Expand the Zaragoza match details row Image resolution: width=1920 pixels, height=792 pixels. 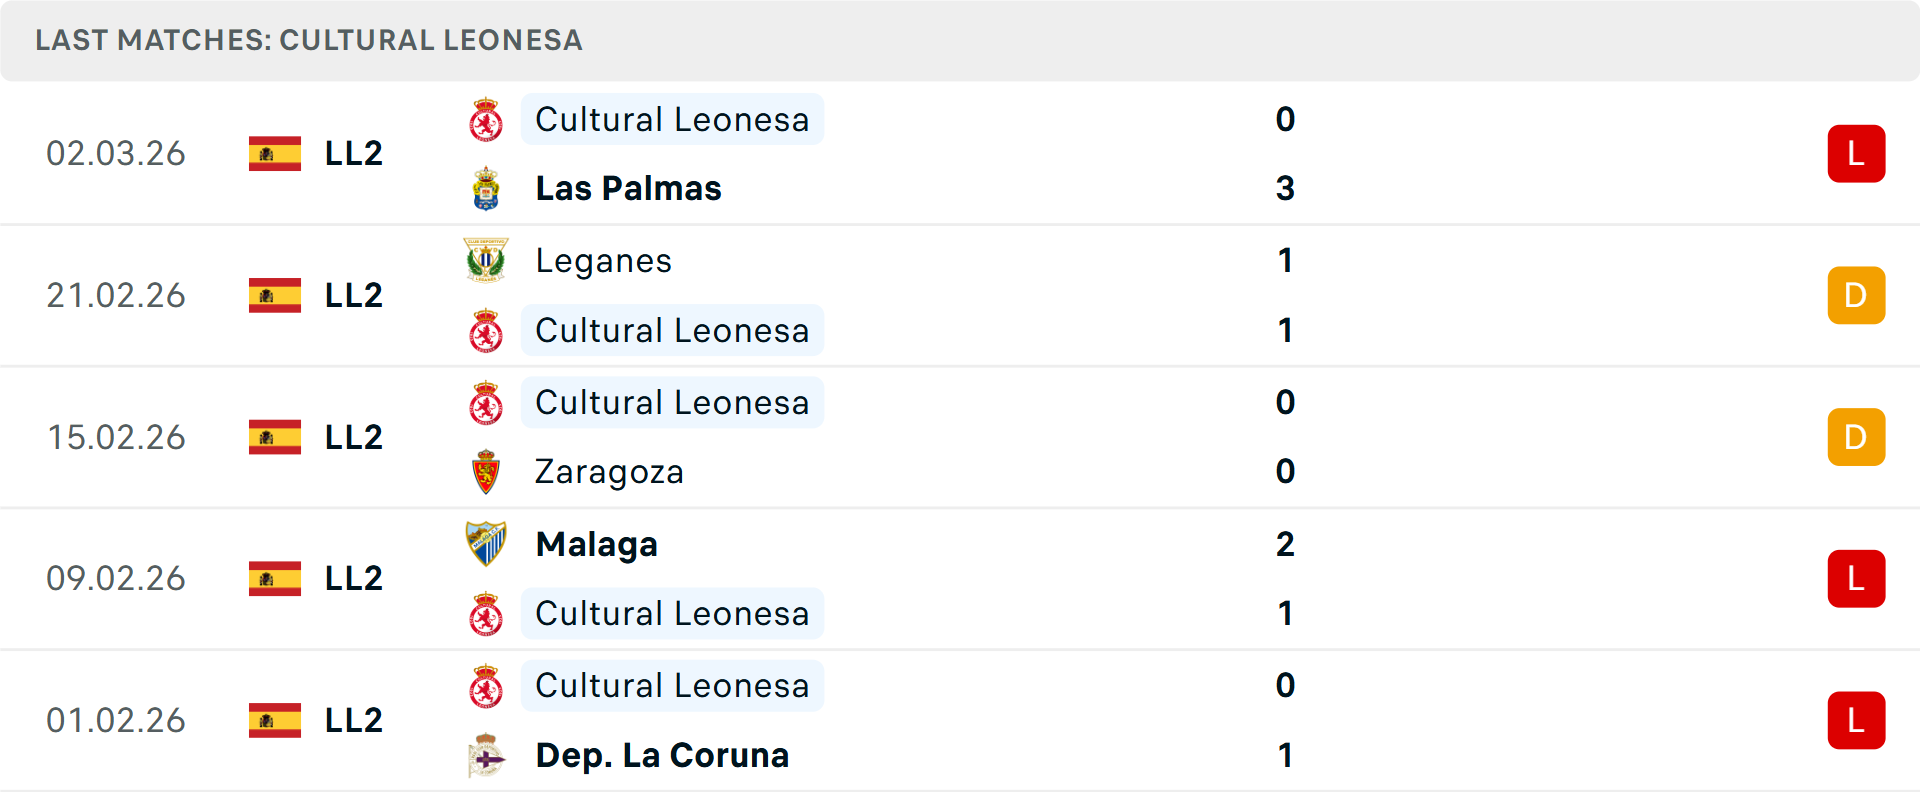[x=960, y=437]
